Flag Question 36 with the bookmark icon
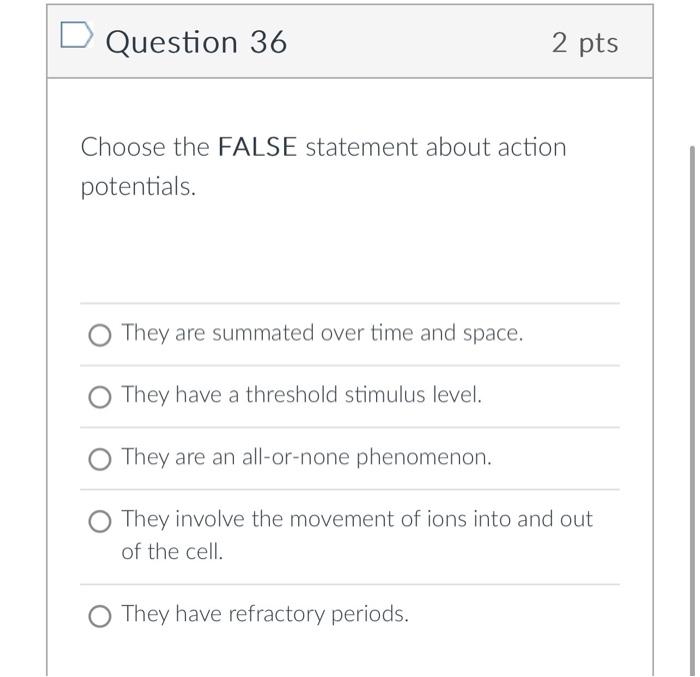 (x=74, y=38)
